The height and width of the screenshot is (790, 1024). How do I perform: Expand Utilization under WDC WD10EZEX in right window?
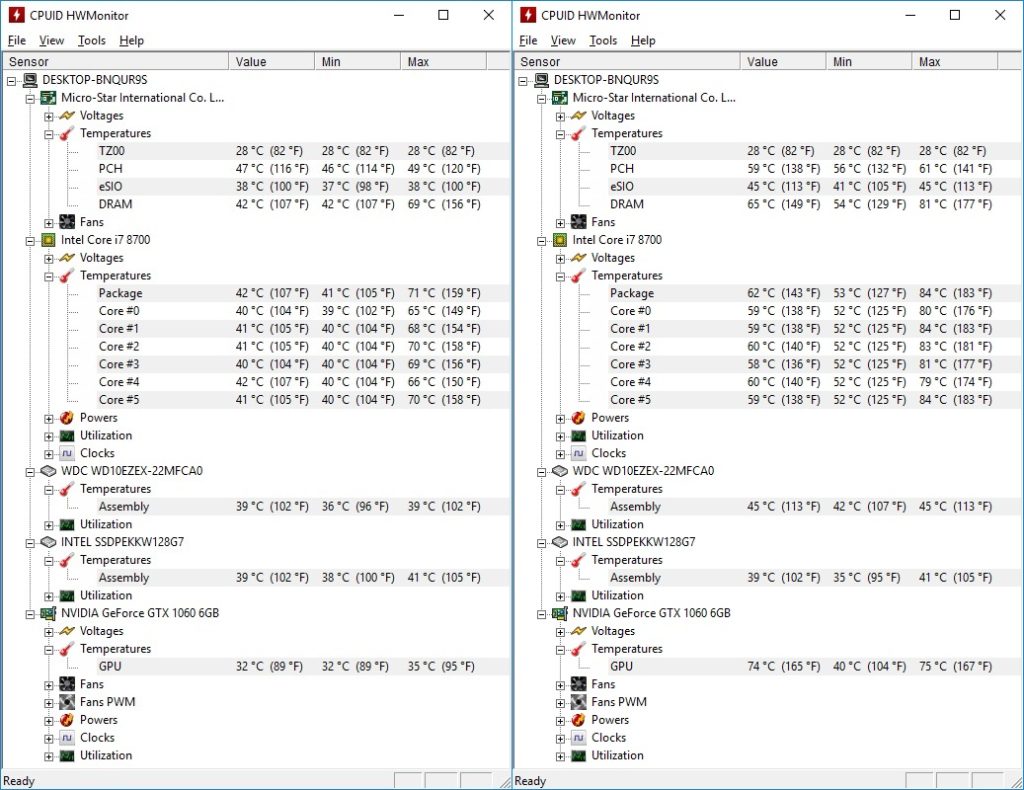(560, 525)
